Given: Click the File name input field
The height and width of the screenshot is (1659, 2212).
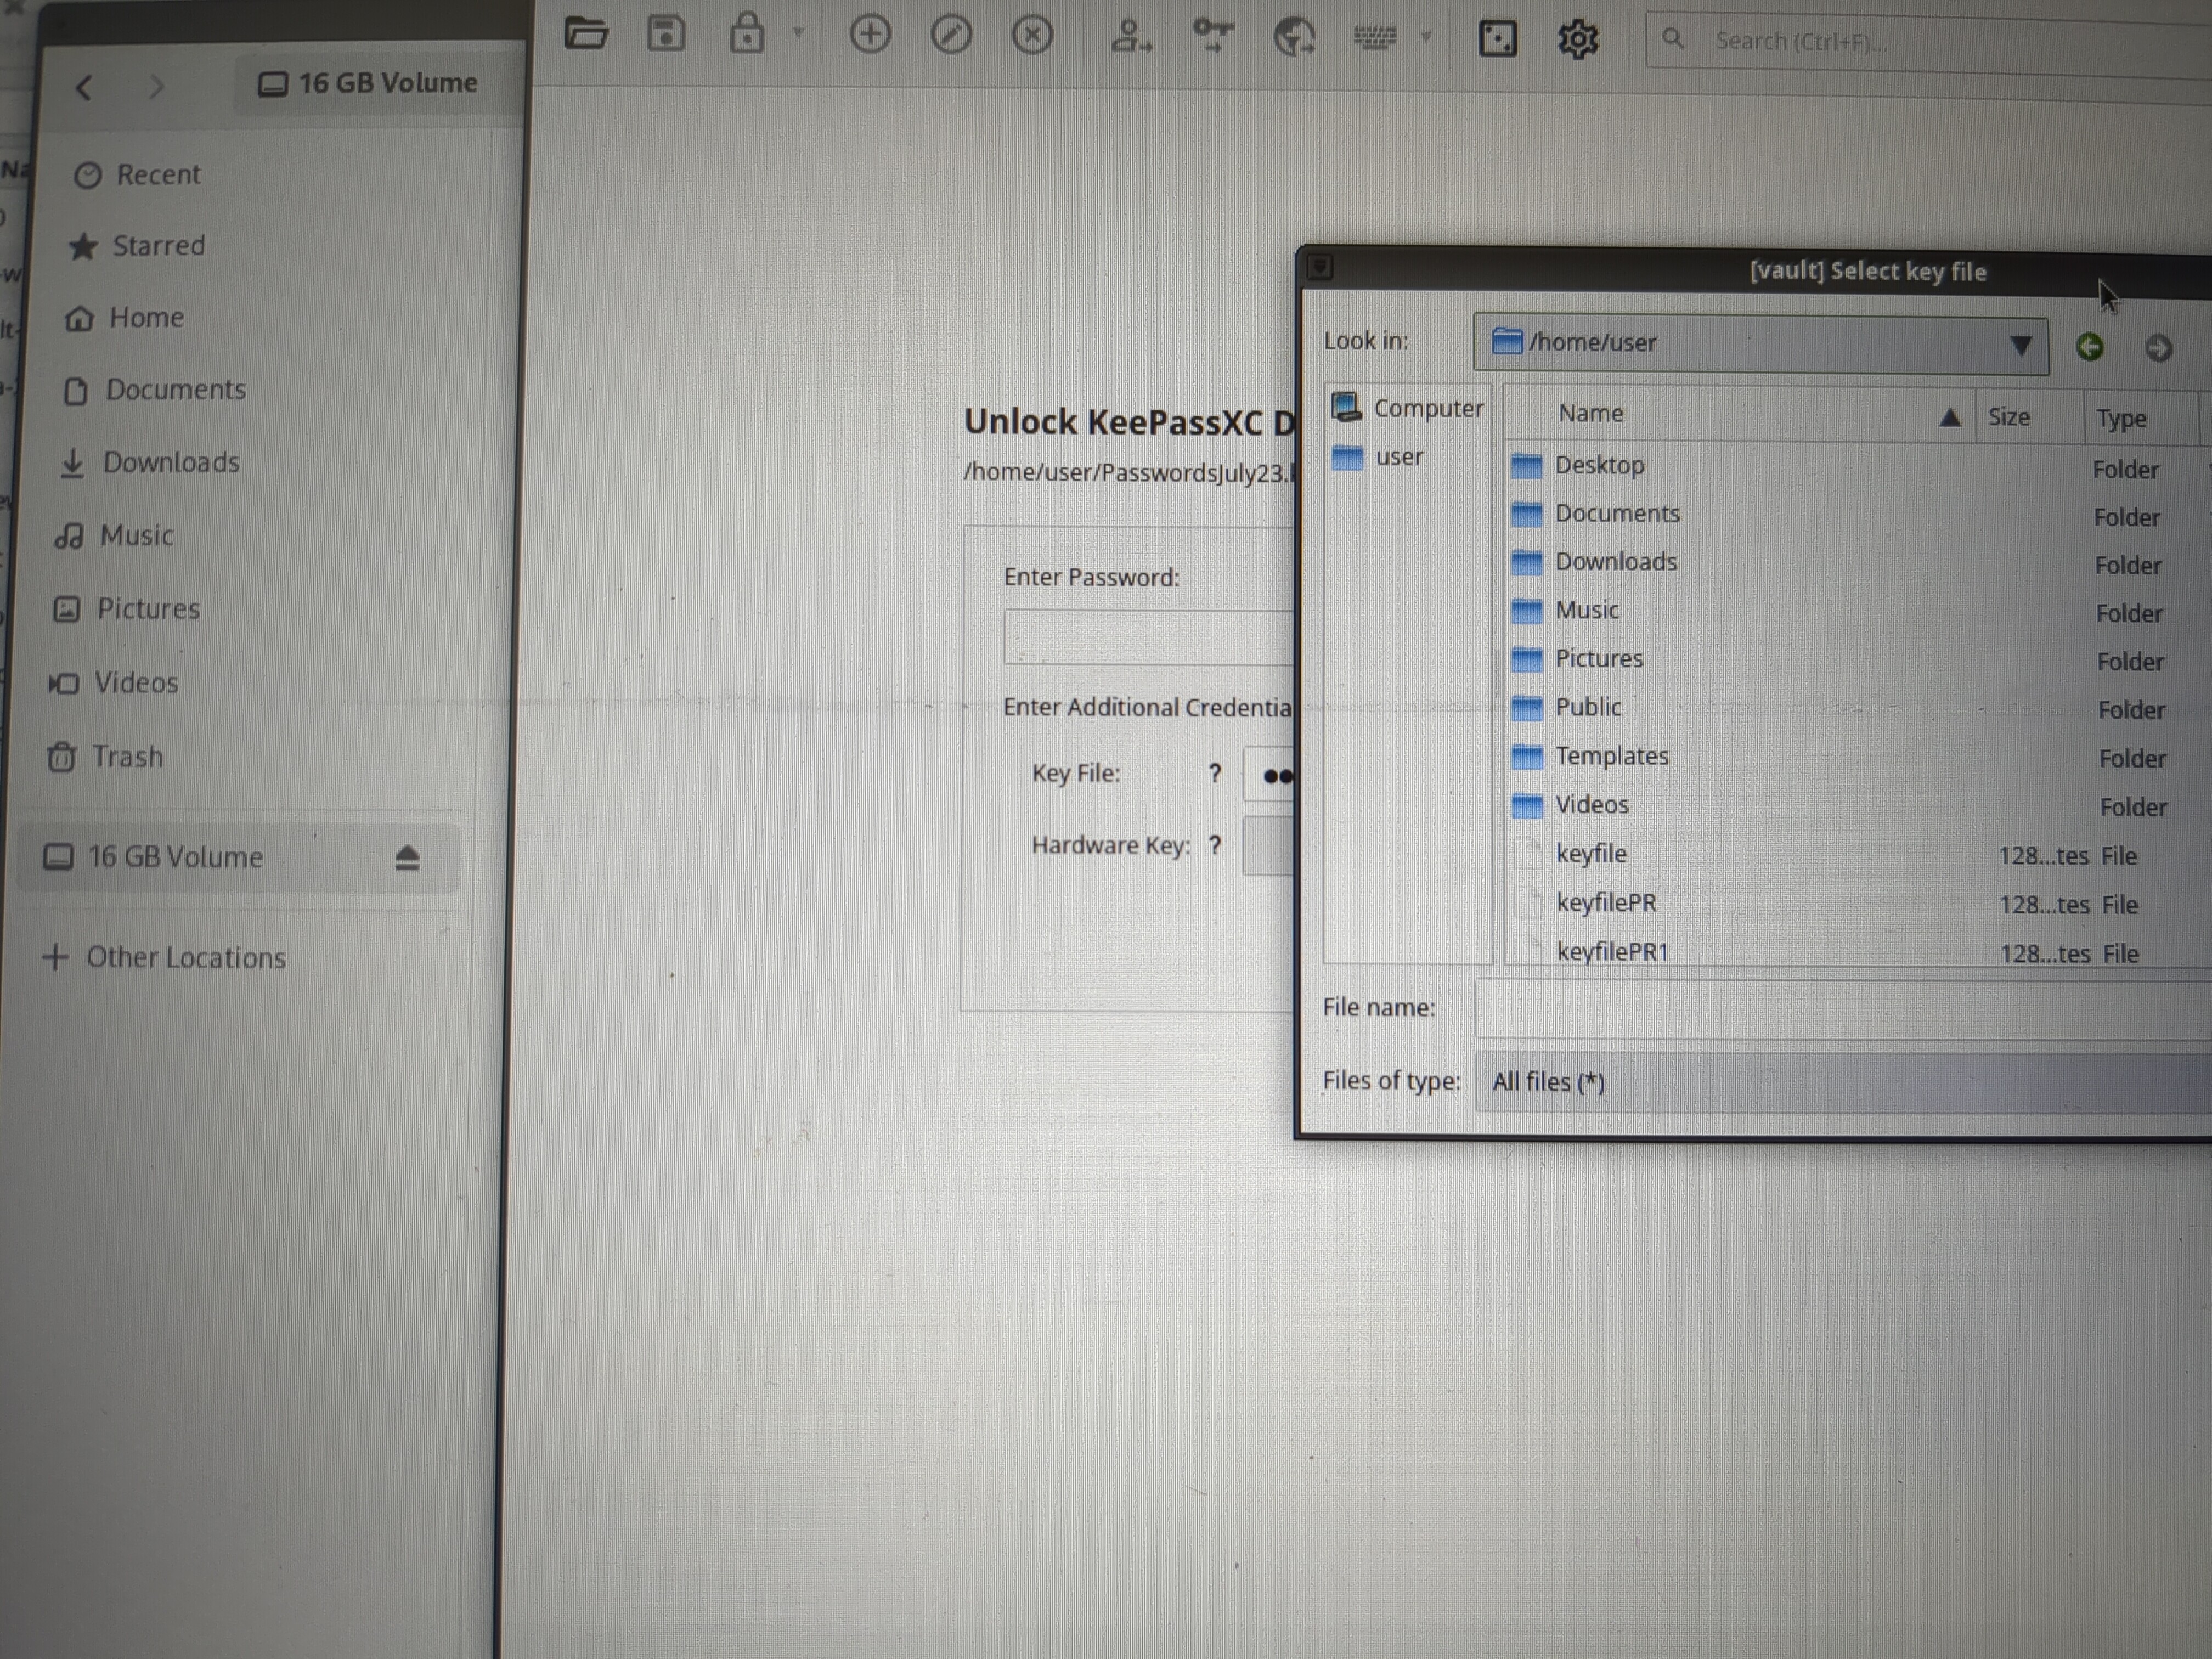Looking at the screenshot, I should 1843,1010.
